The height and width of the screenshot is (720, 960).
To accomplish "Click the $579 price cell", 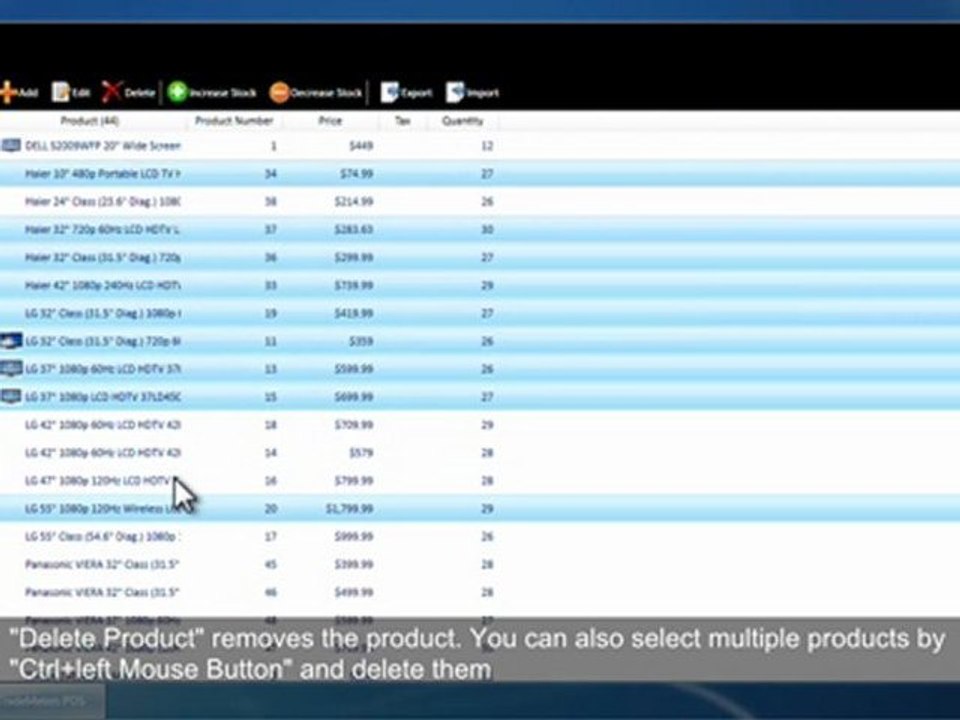I will tap(361, 452).
